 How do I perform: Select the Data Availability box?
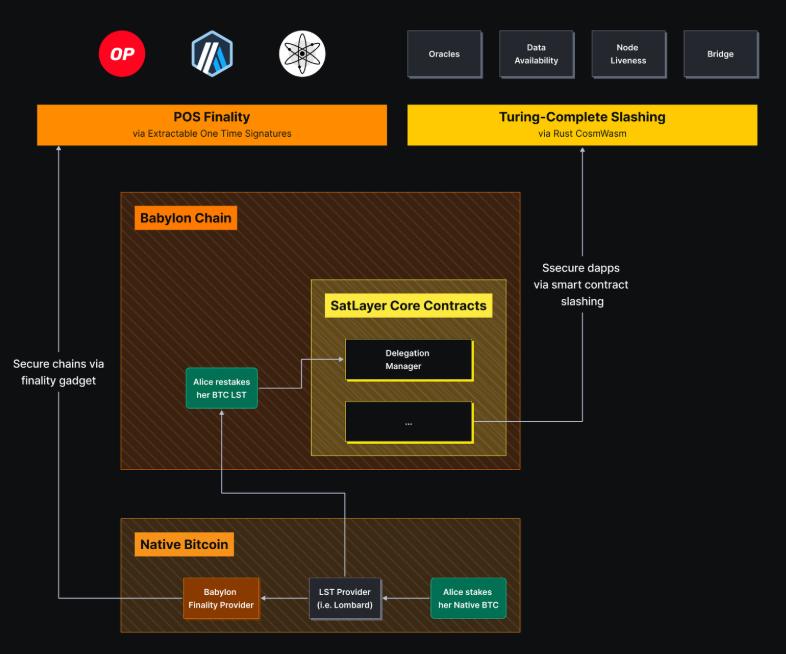pos(536,54)
